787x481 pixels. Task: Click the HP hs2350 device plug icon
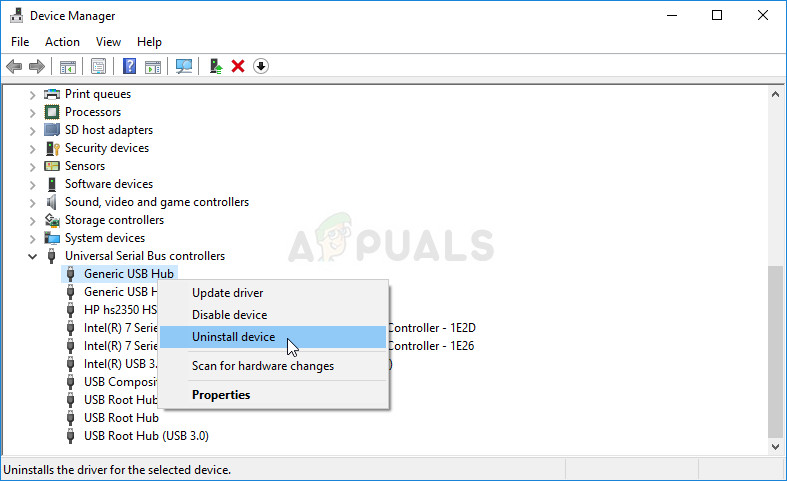pyautogui.click(x=71, y=310)
